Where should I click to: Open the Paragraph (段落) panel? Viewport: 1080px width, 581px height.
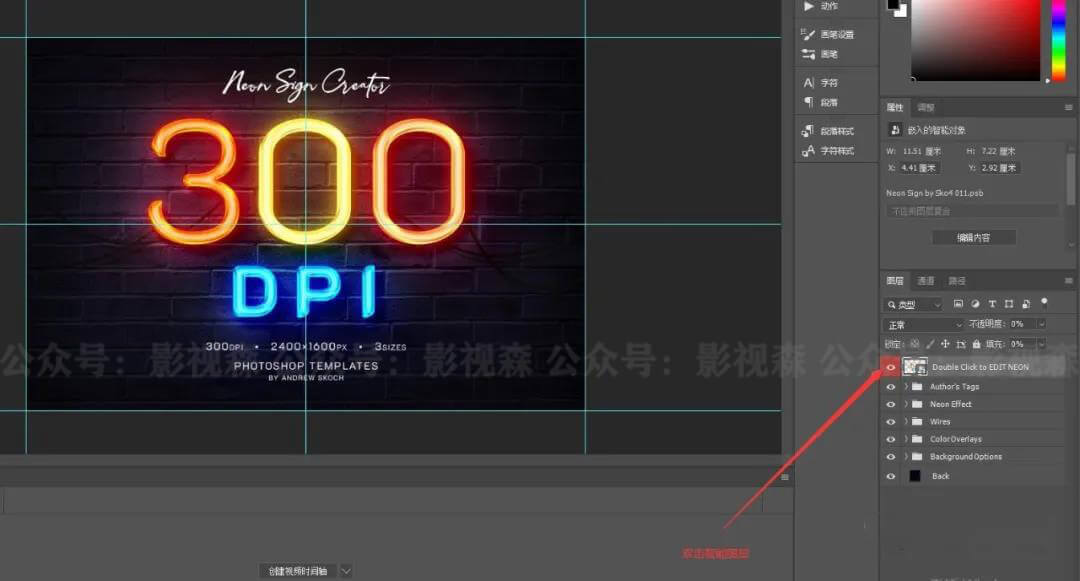pyautogui.click(x=820, y=103)
